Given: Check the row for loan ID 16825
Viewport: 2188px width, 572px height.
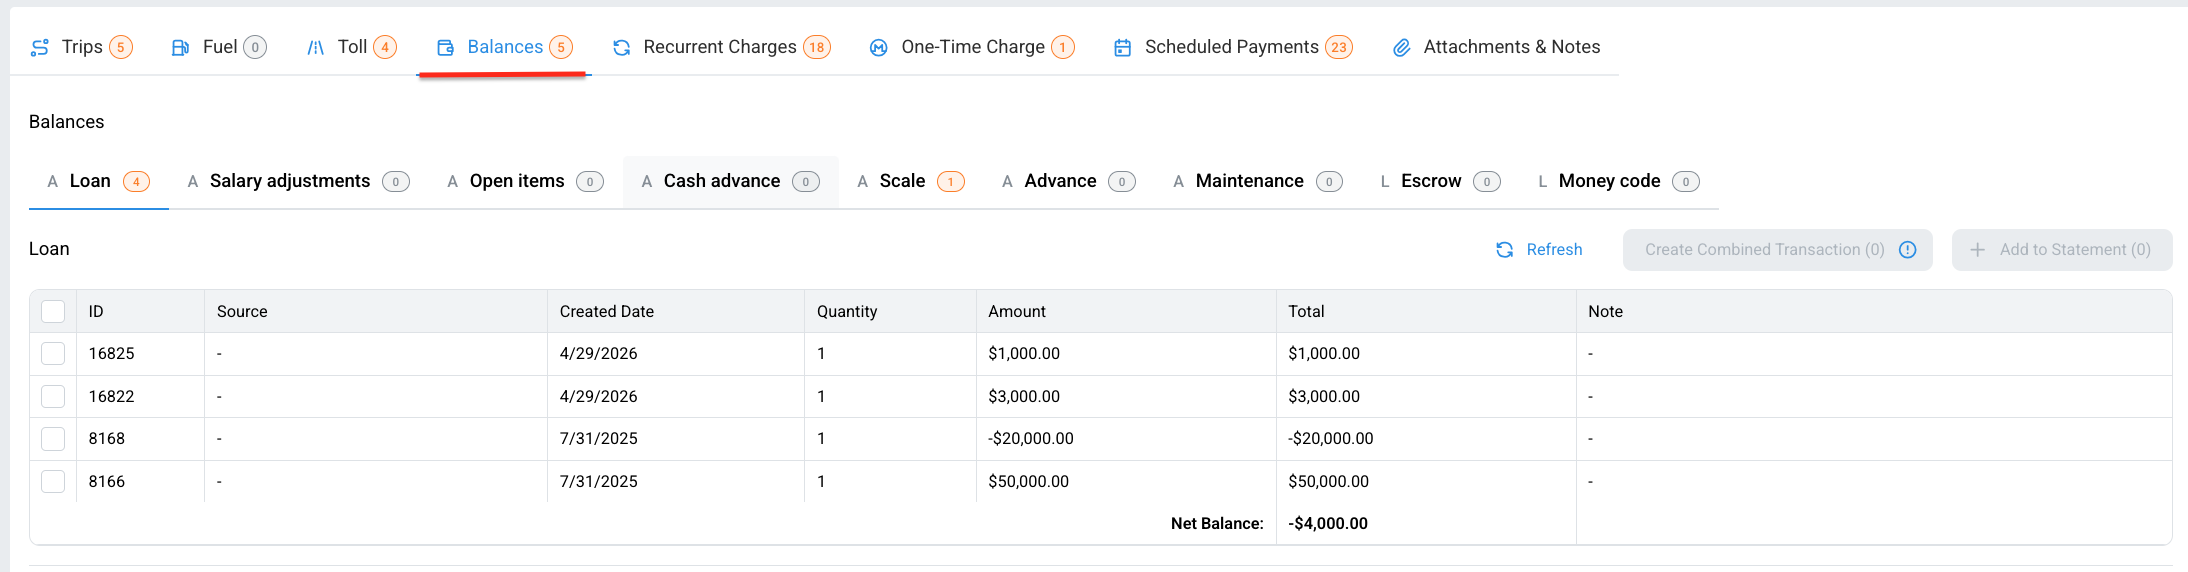Looking at the screenshot, I should 53,354.
